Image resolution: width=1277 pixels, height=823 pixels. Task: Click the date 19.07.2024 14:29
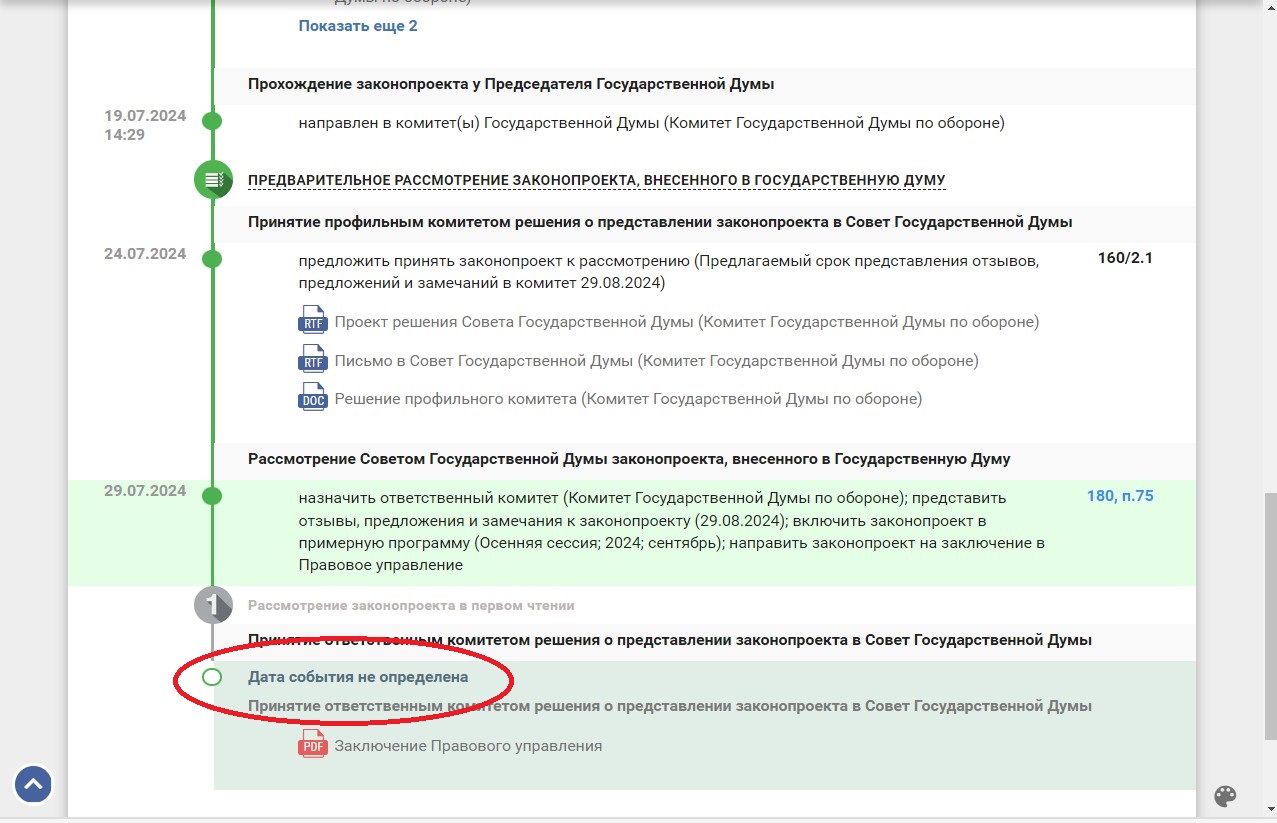[145, 125]
